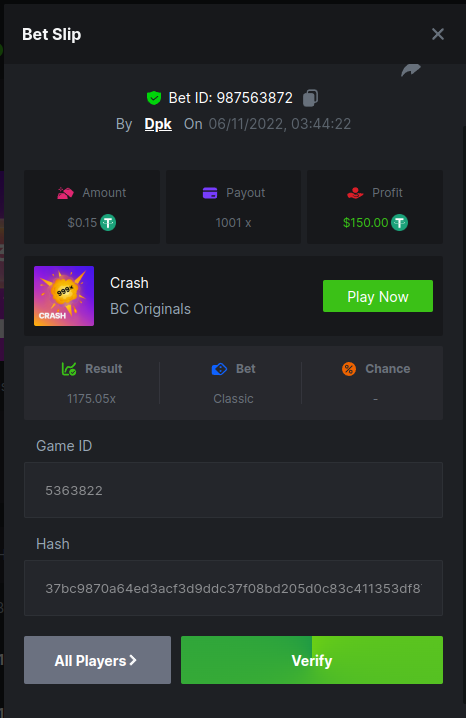
Task: Click the Game ID field
Action: point(233,490)
